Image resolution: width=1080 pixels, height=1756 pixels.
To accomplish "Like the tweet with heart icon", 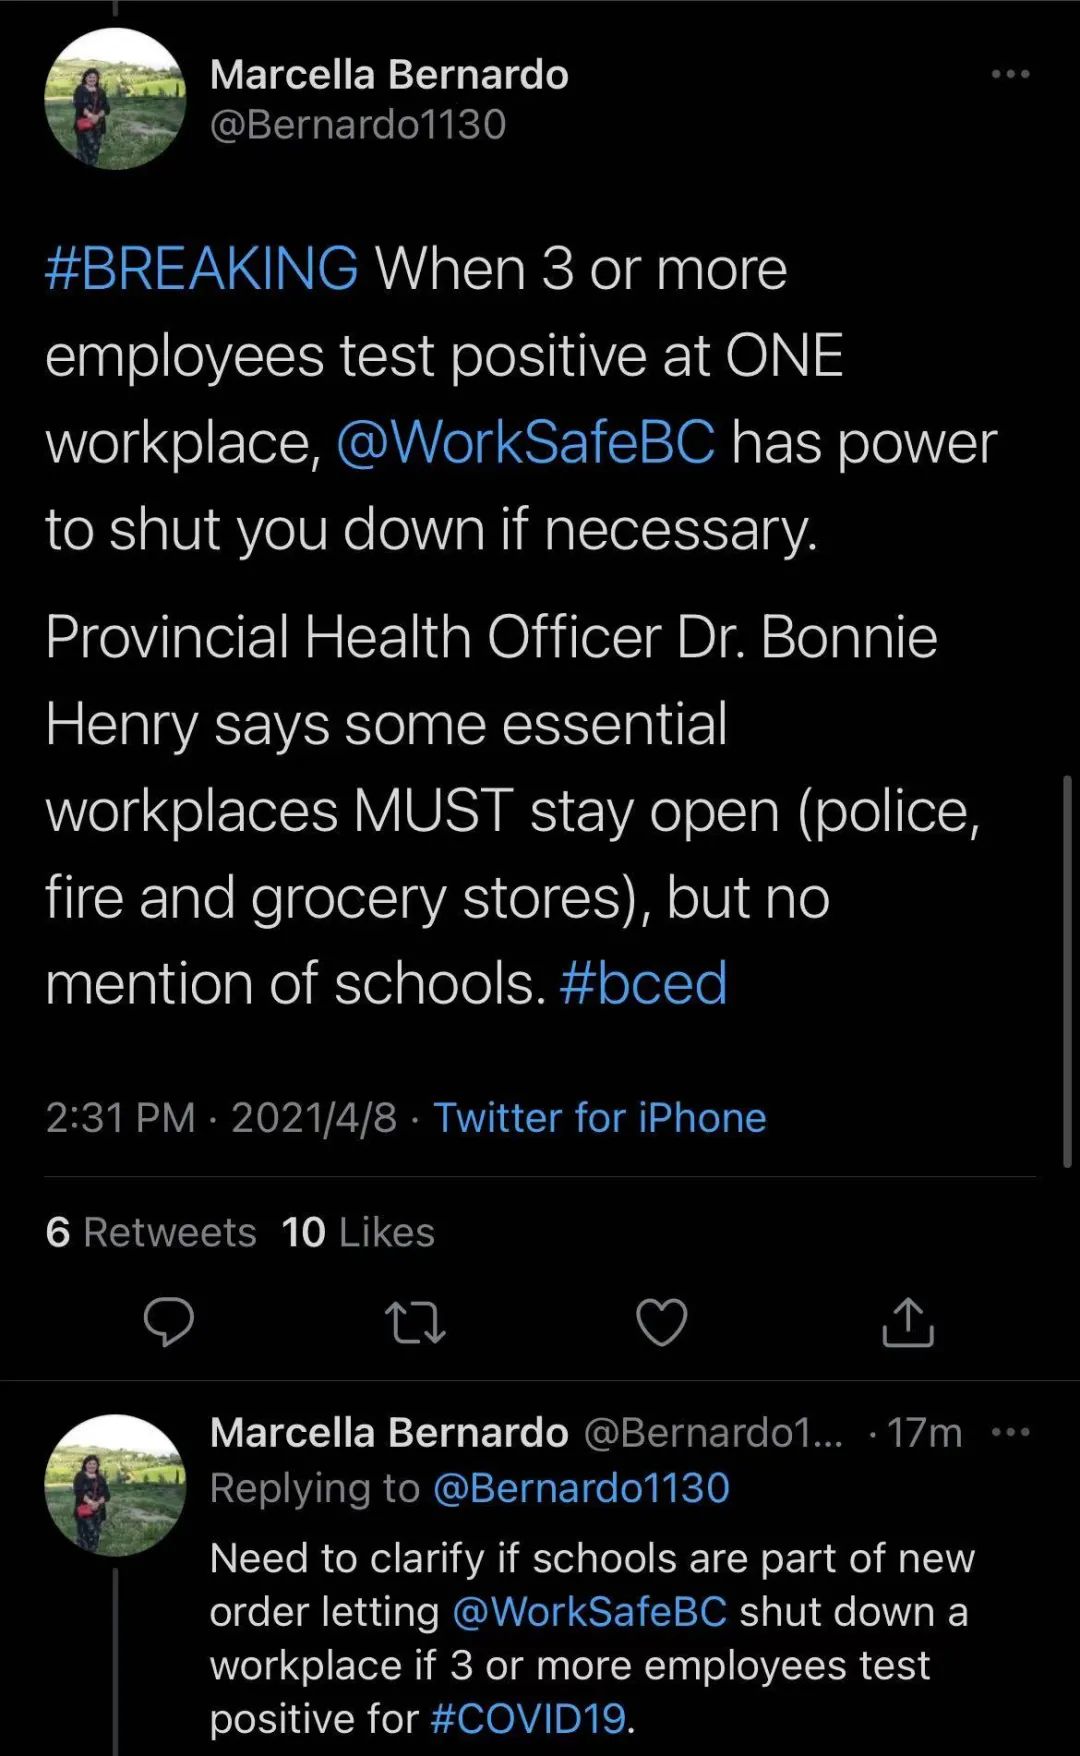I will pos(661,1322).
